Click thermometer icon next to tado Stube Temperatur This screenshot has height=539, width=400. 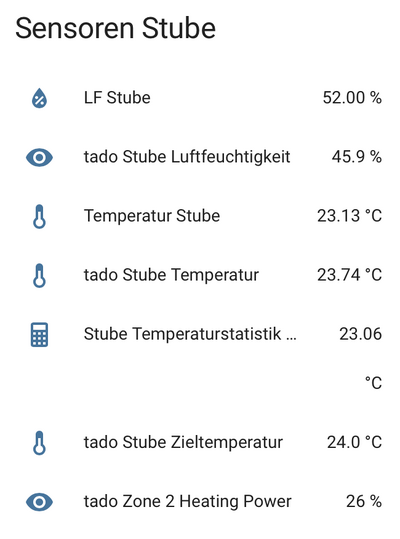40,275
